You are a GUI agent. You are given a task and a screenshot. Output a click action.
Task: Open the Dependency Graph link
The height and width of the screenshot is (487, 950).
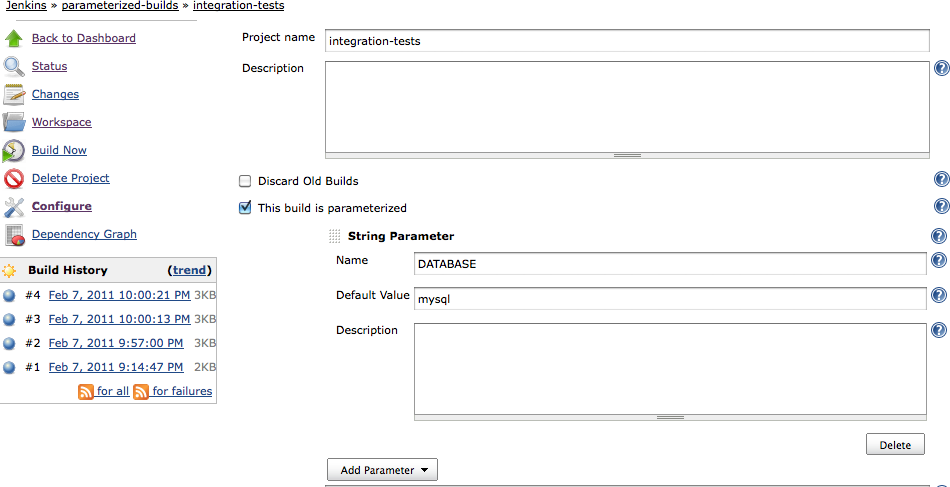[84, 234]
